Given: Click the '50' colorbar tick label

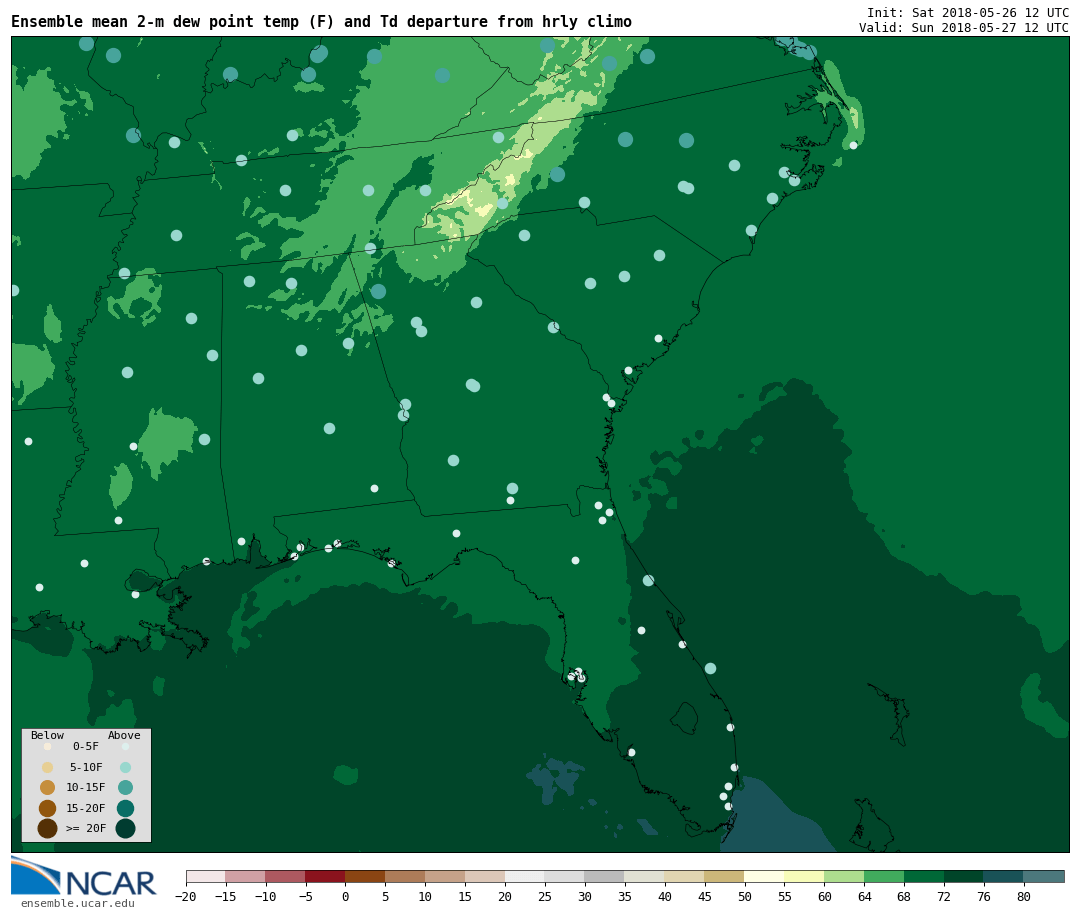Looking at the screenshot, I should point(745,896).
